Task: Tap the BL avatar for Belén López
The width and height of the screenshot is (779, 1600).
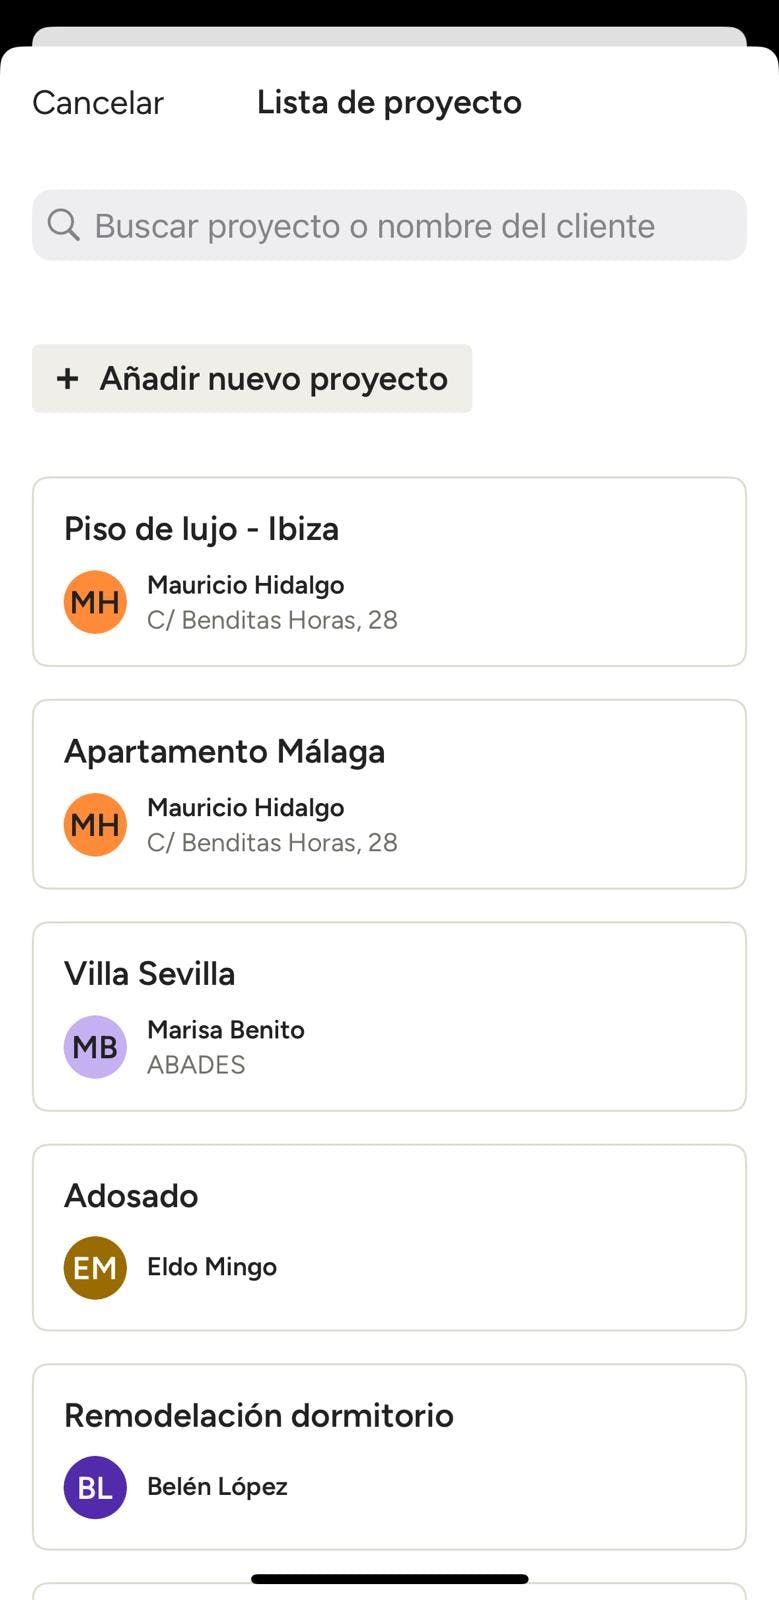Action: coord(95,1487)
